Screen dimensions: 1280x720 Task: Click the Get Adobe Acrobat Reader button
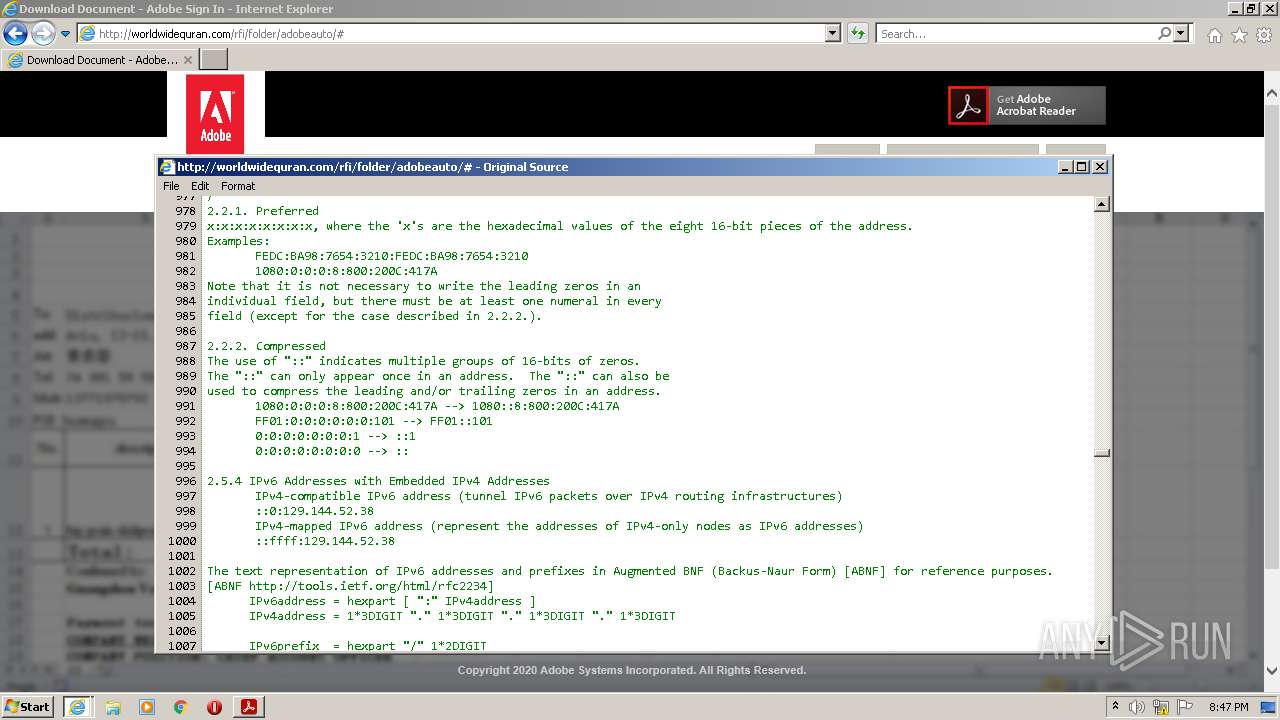pyautogui.click(x=1027, y=105)
